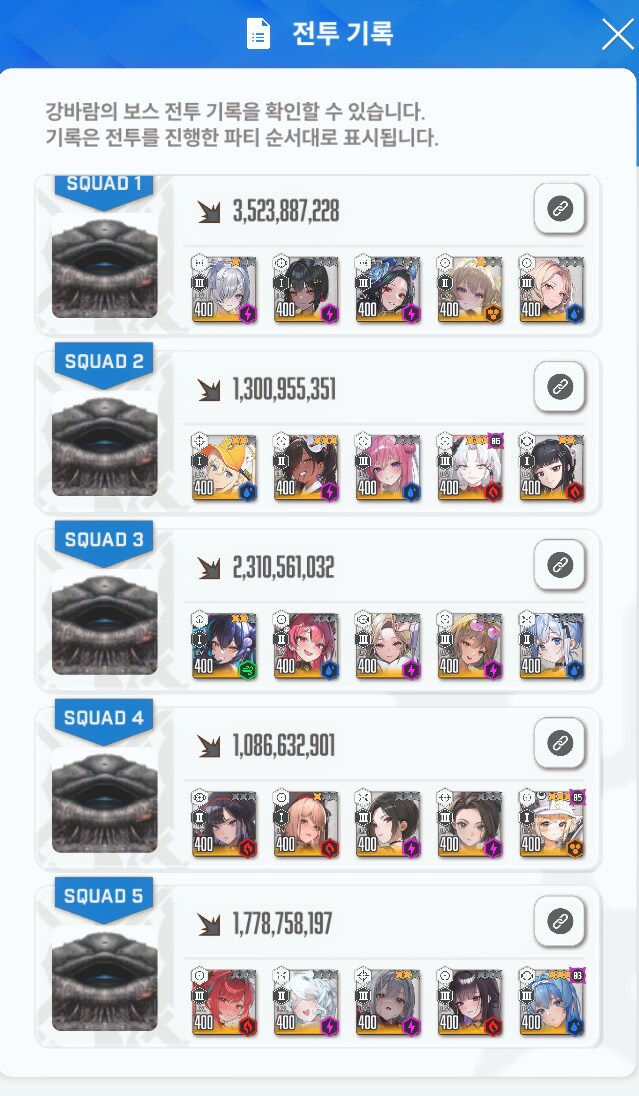
Task: Click Squad 5 red-haired first character
Action: coord(224,1002)
